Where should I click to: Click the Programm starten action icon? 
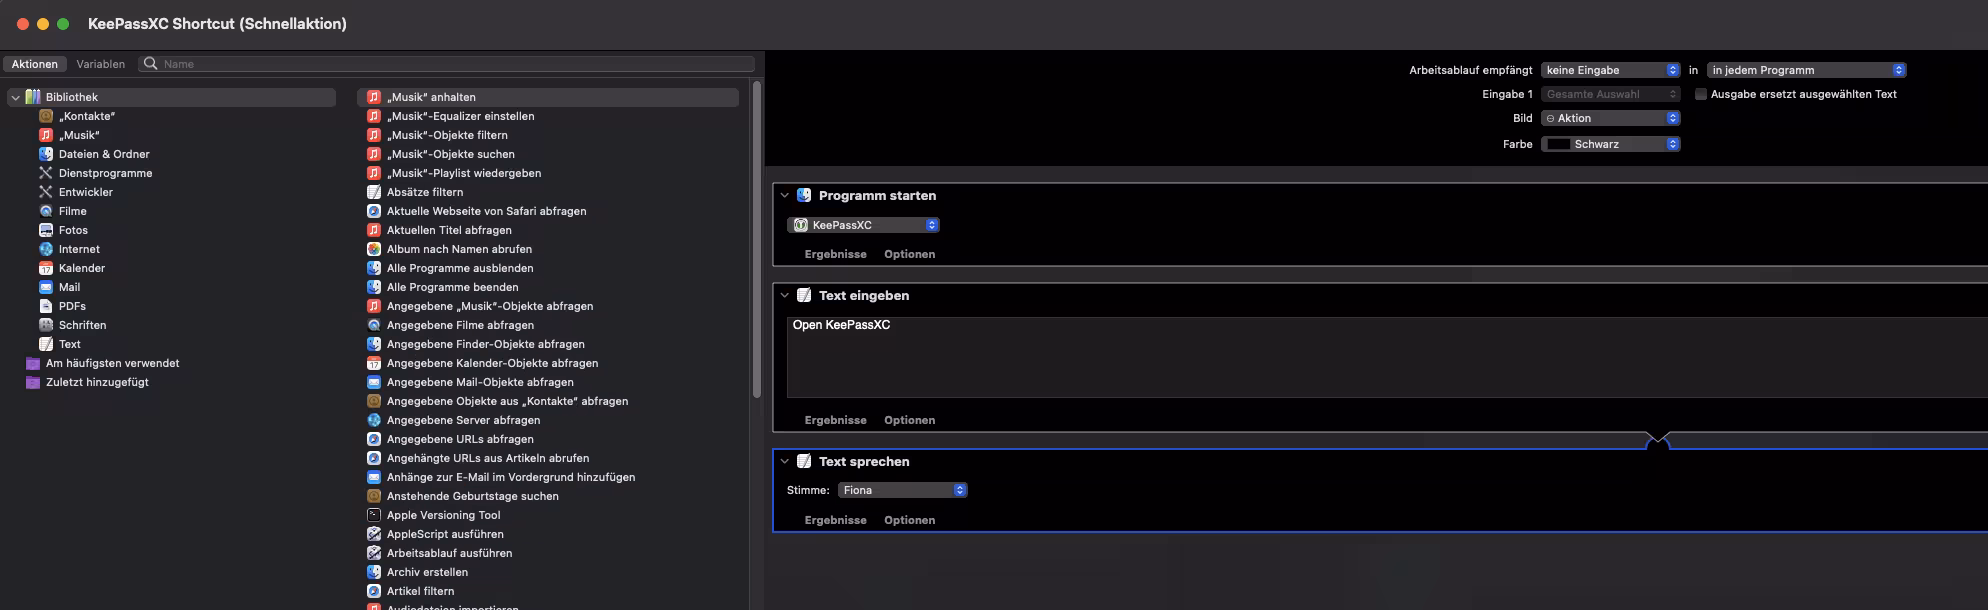point(804,195)
